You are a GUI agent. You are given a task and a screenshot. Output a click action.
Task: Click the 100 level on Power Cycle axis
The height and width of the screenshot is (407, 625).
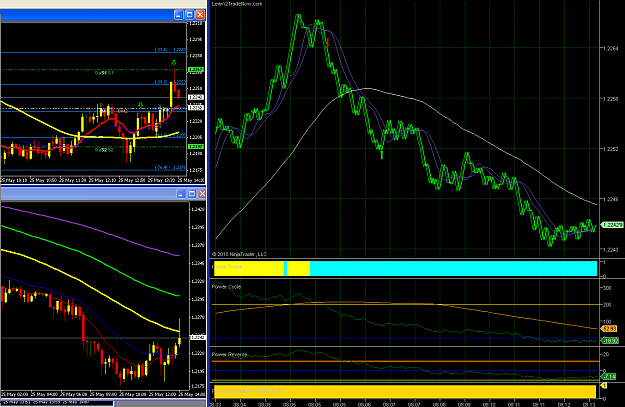pyautogui.click(x=608, y=321)
